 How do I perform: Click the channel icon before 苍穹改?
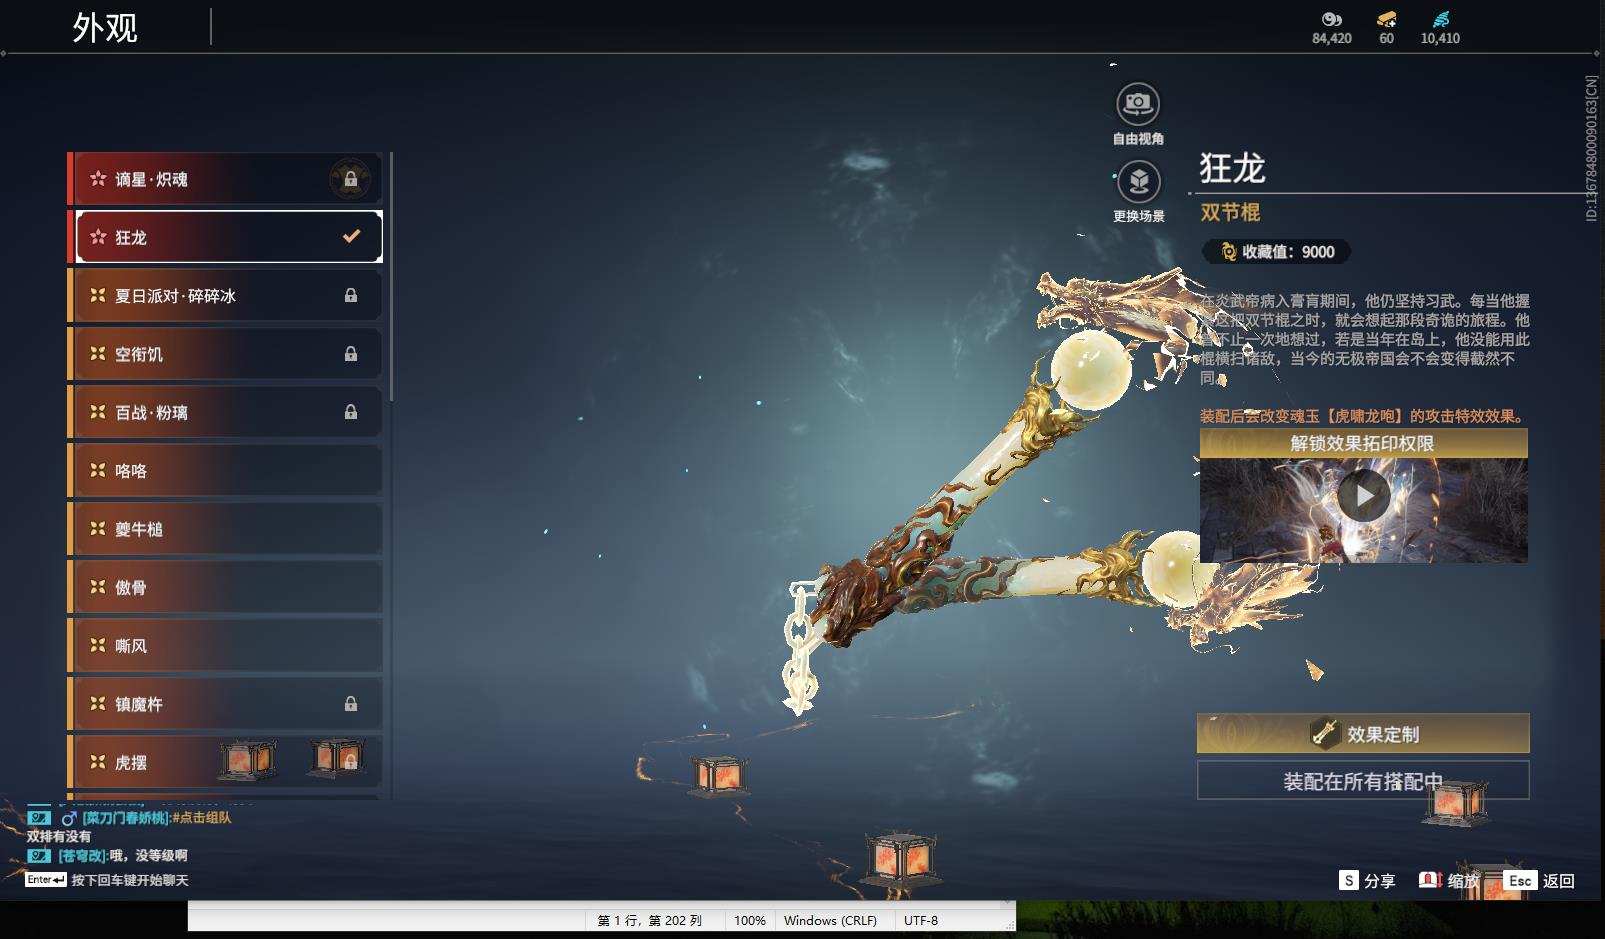click(39, 856)
